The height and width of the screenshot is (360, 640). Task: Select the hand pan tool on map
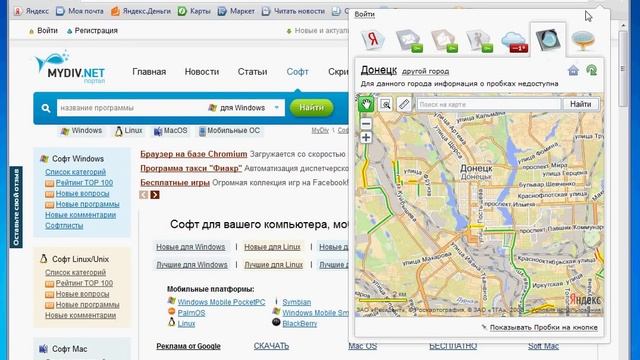(366, 104)
